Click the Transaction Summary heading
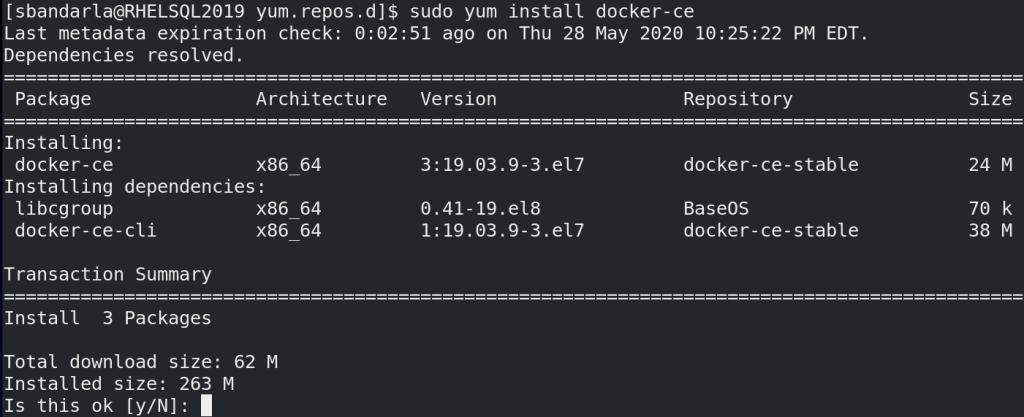Screen dimensions: 1024x417 click(x=108, y=274)
